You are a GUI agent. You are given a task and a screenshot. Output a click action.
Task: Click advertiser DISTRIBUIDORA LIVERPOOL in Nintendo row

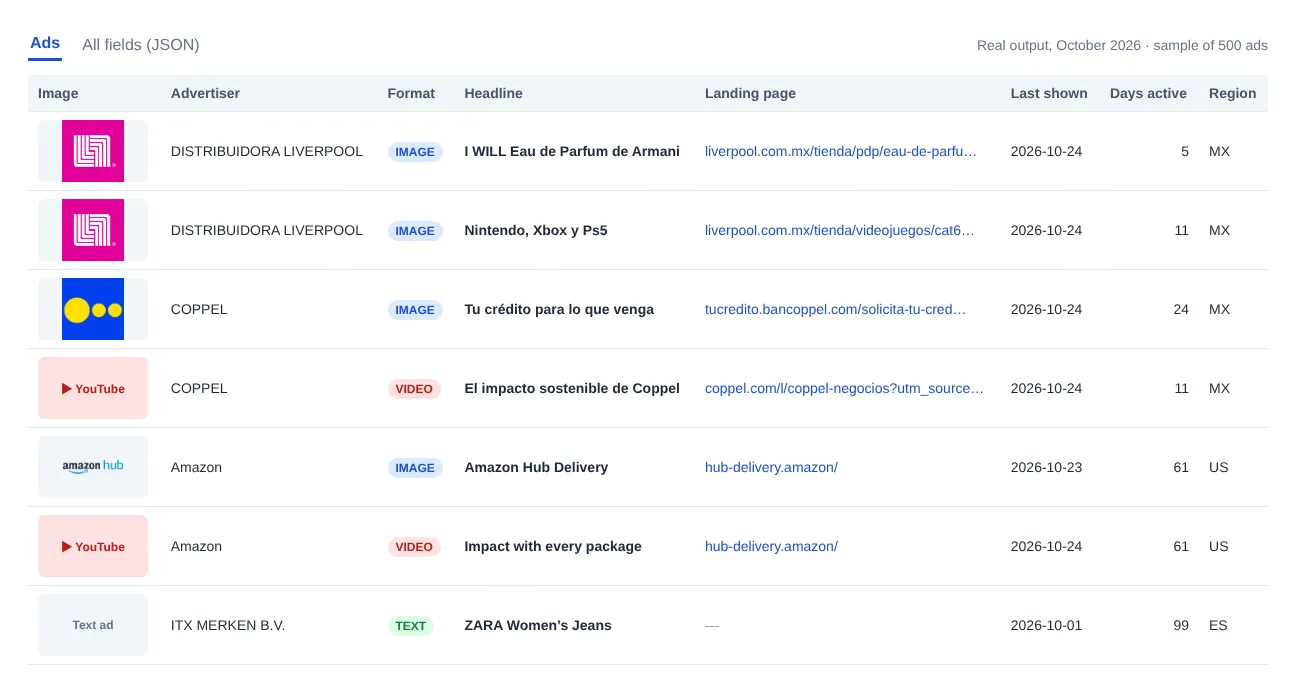tap(267, 231)
